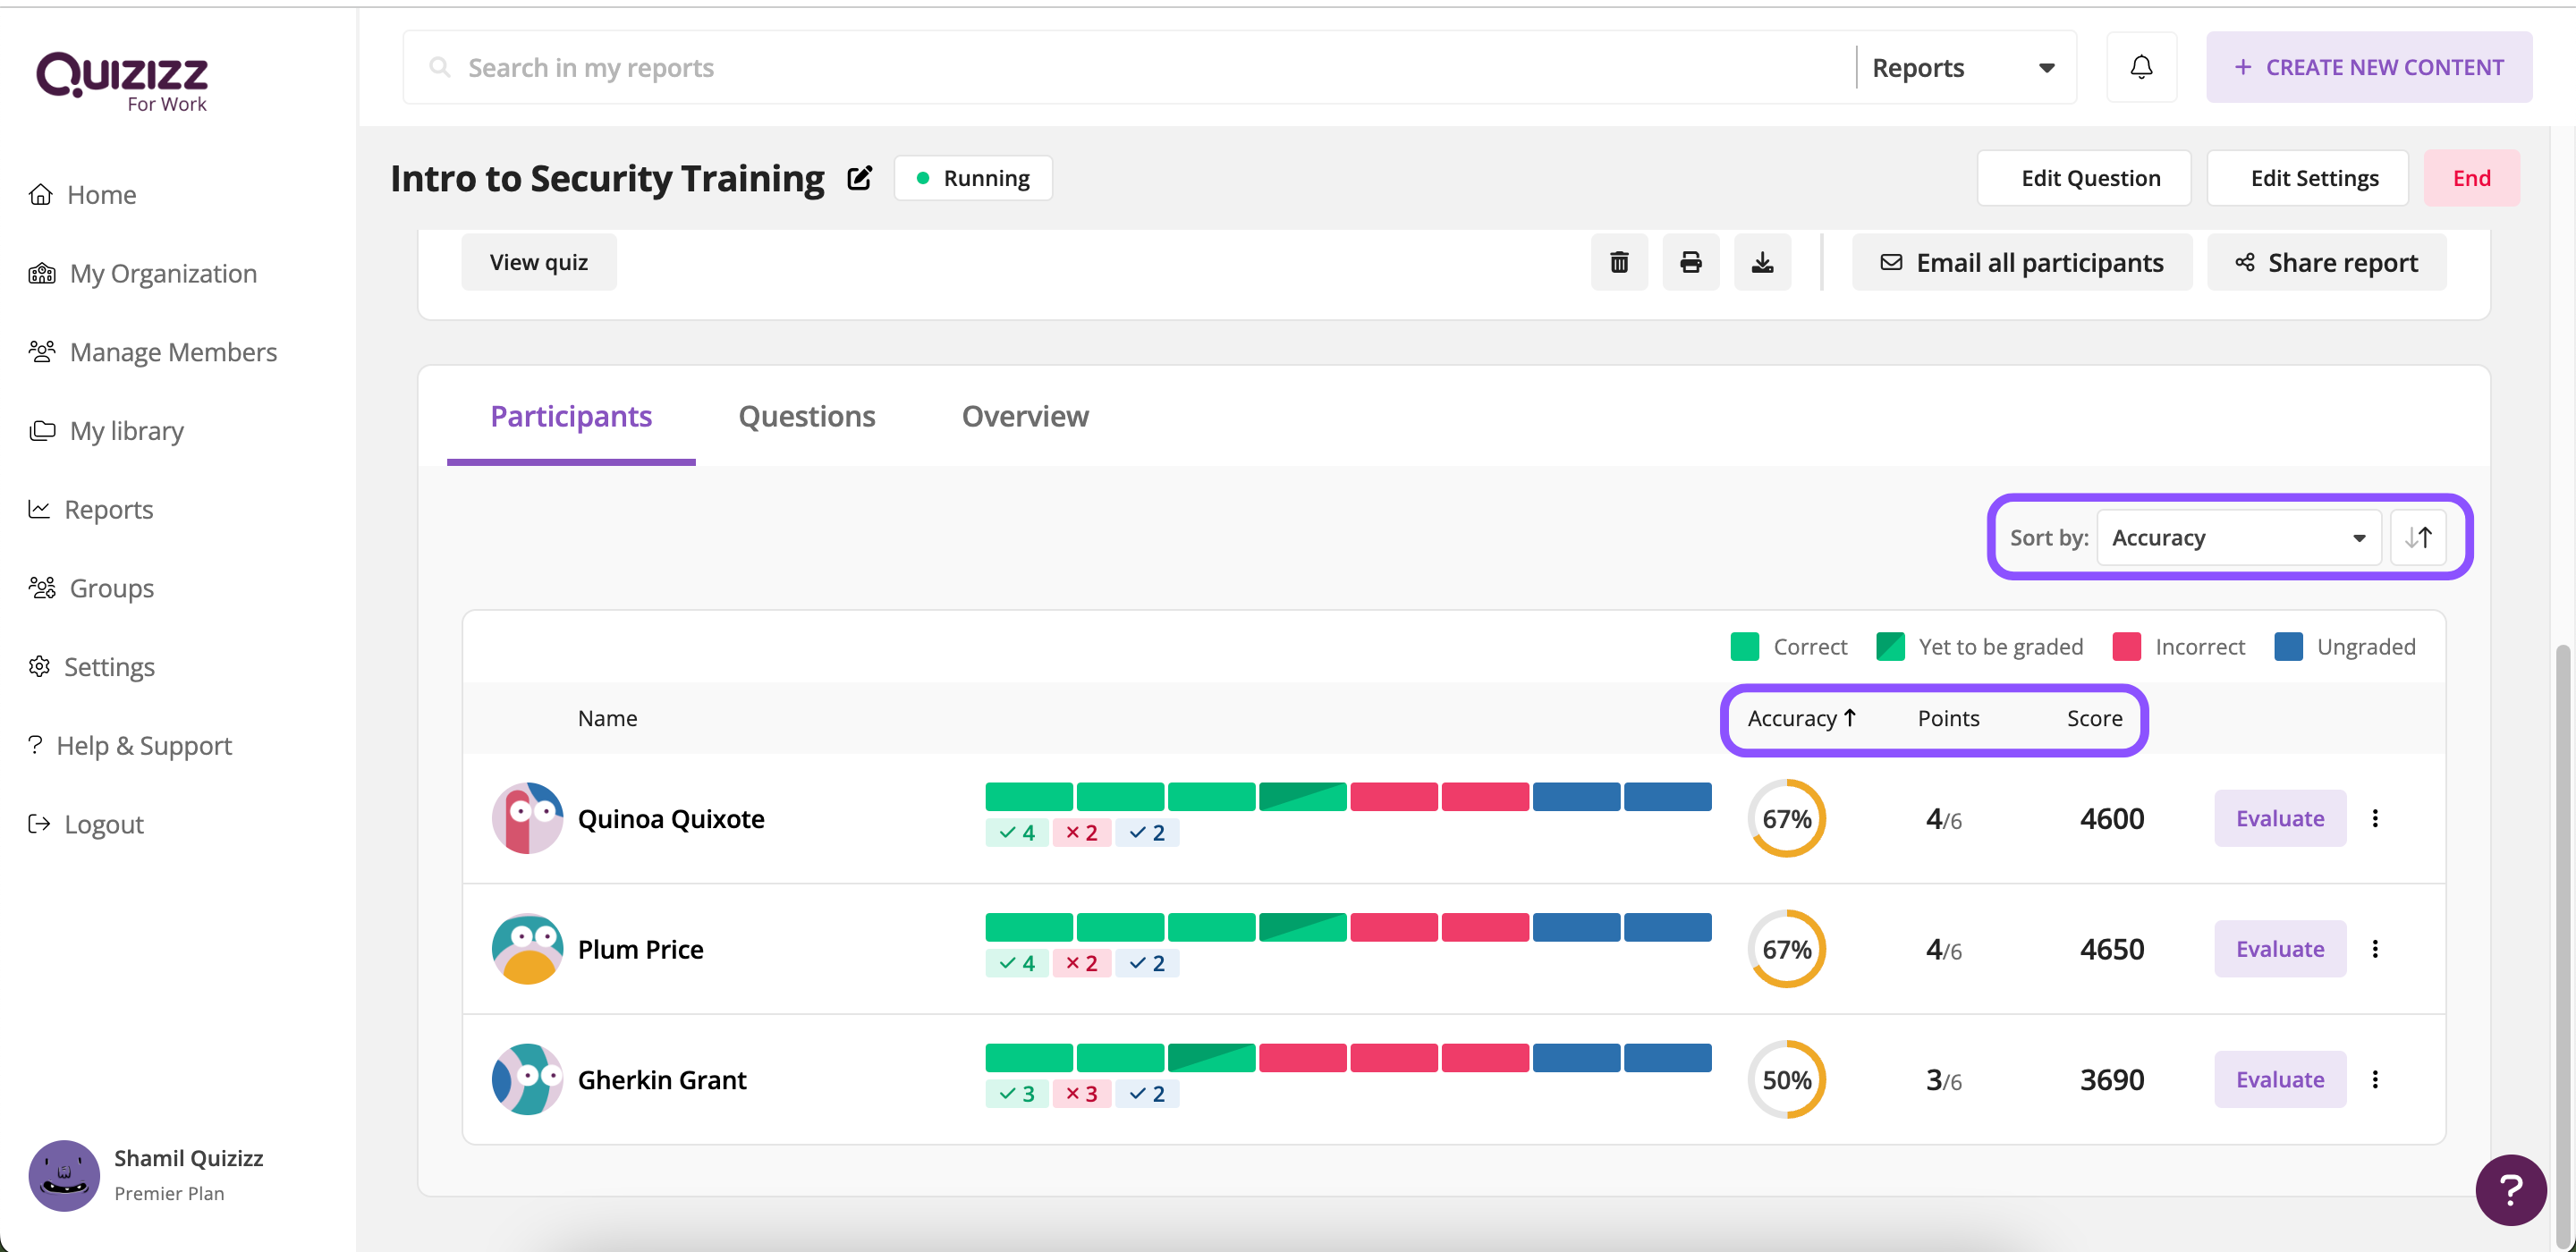Toggle sort order arrows button
This screenshot has width=2576, height=1252.
2418,538
